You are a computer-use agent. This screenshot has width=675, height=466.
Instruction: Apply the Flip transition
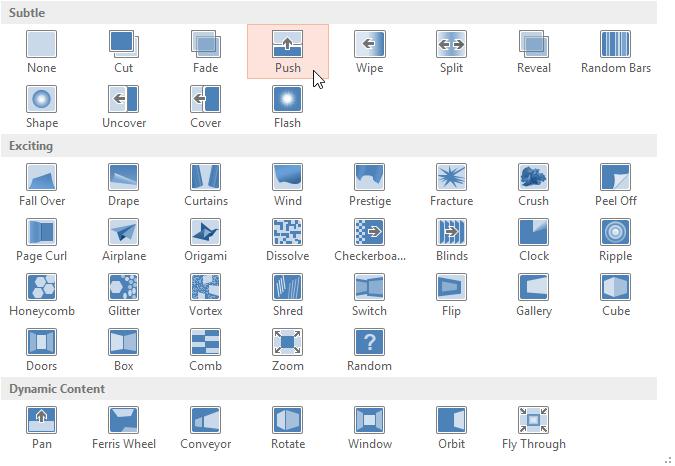tap(451, 295)
